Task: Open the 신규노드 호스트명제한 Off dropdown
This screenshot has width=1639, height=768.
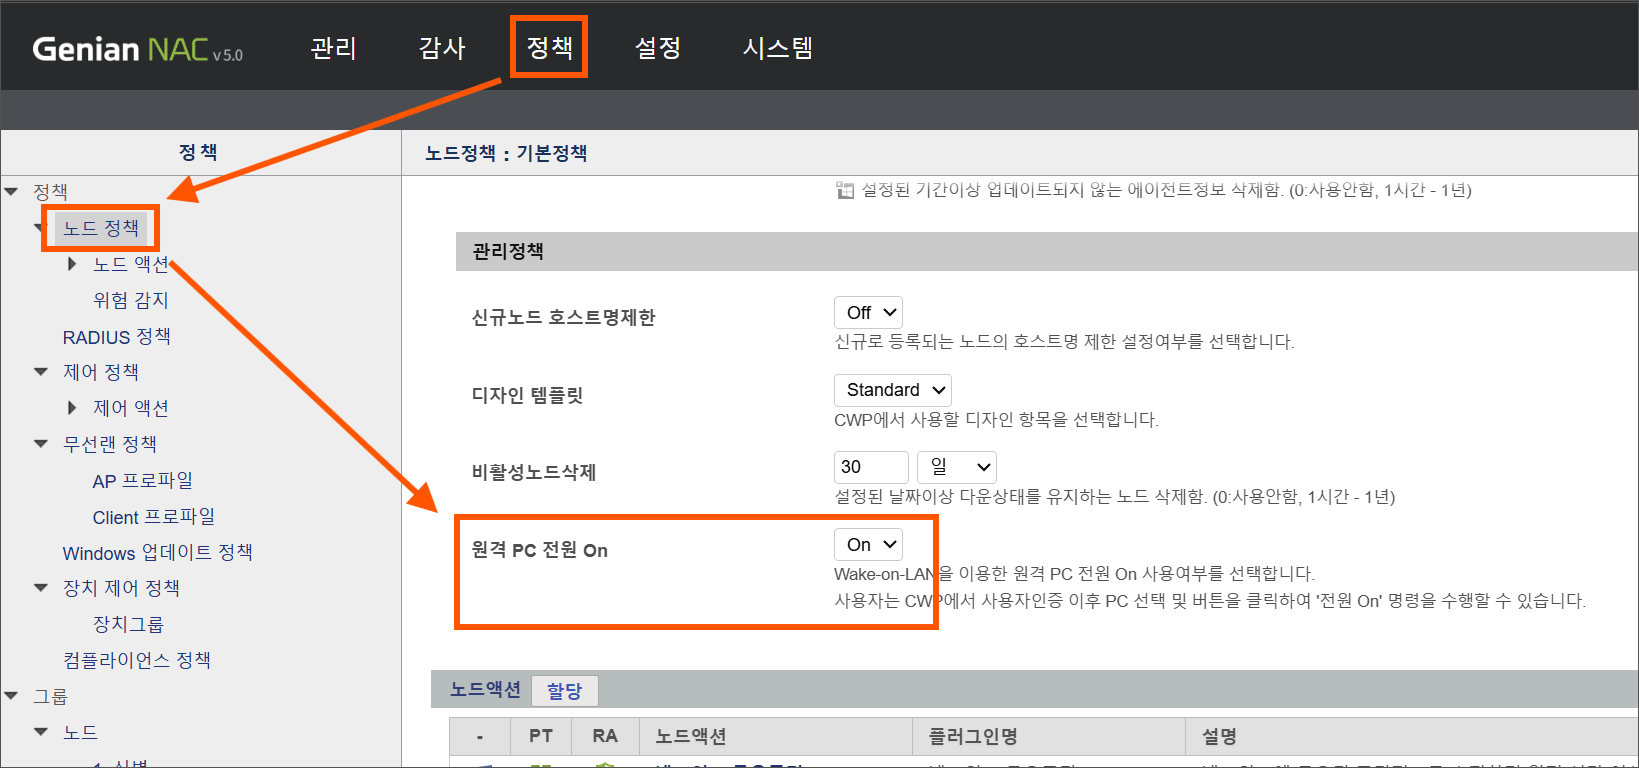Action: (x=868, y=313)
